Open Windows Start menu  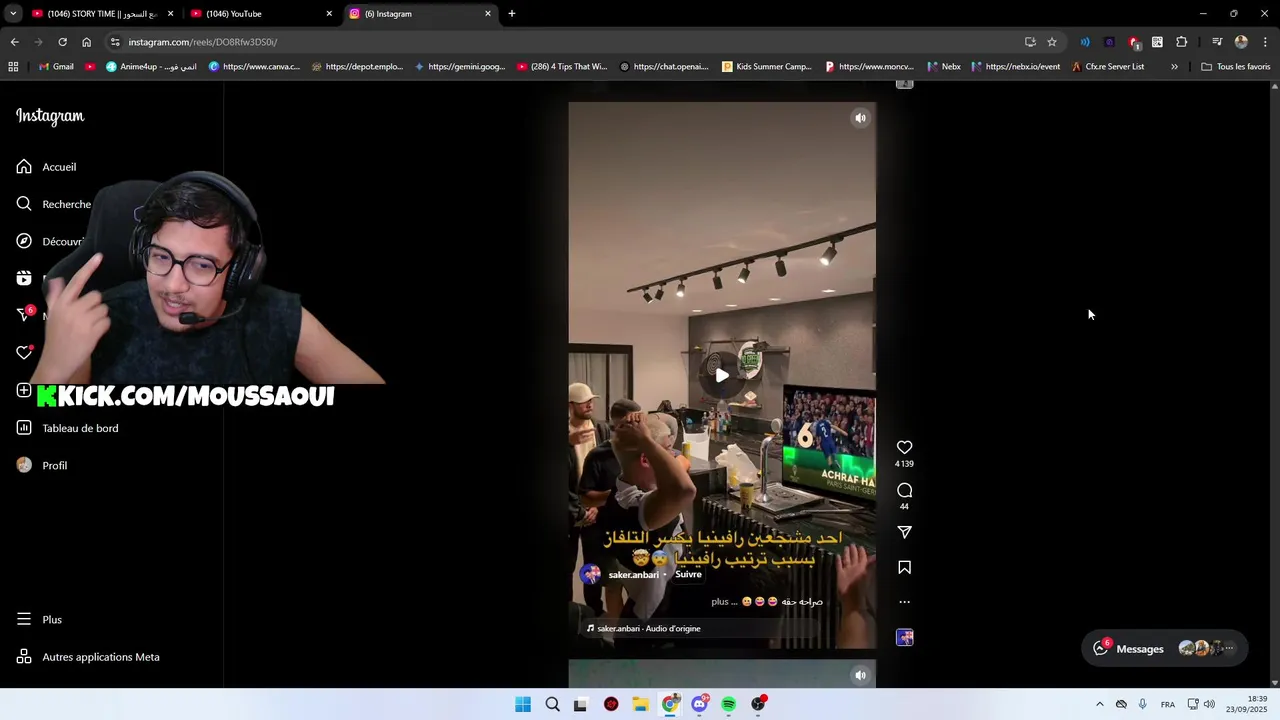coord(523,704)
